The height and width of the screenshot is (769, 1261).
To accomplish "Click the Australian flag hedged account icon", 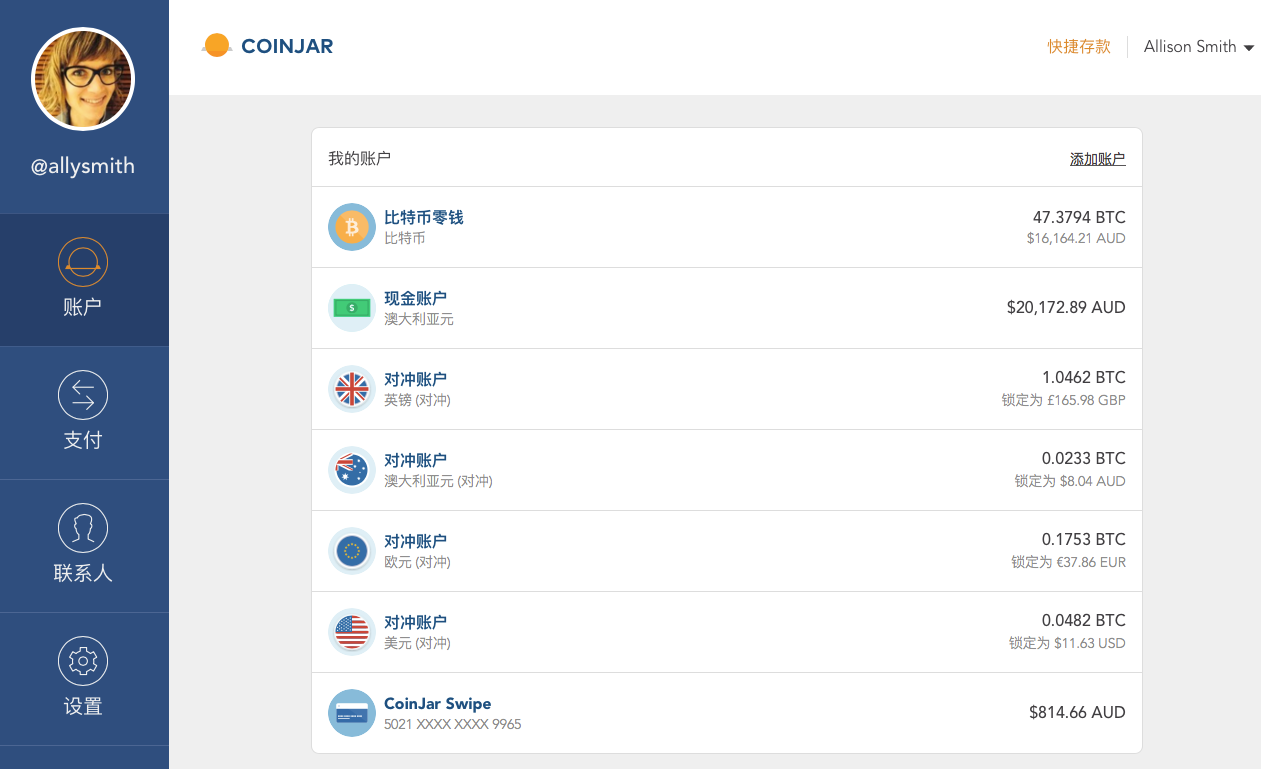I will point(352,470).
